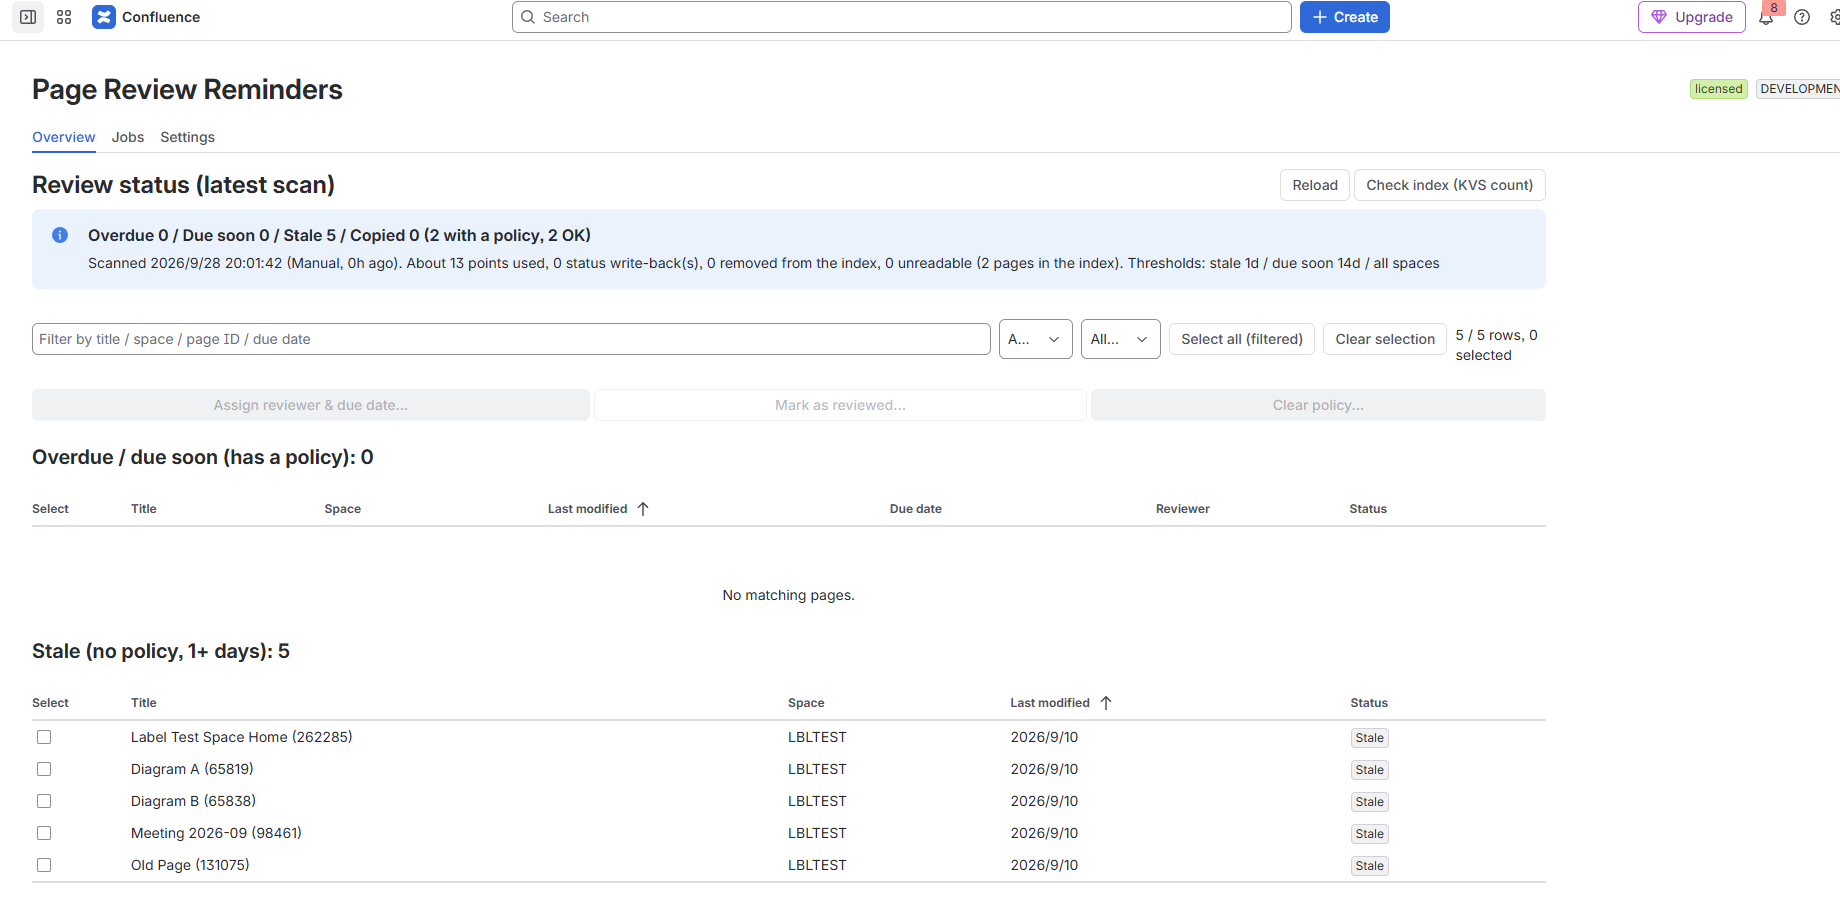Tick checkbox for Old Page (131075)

click(x=44, y=865)
